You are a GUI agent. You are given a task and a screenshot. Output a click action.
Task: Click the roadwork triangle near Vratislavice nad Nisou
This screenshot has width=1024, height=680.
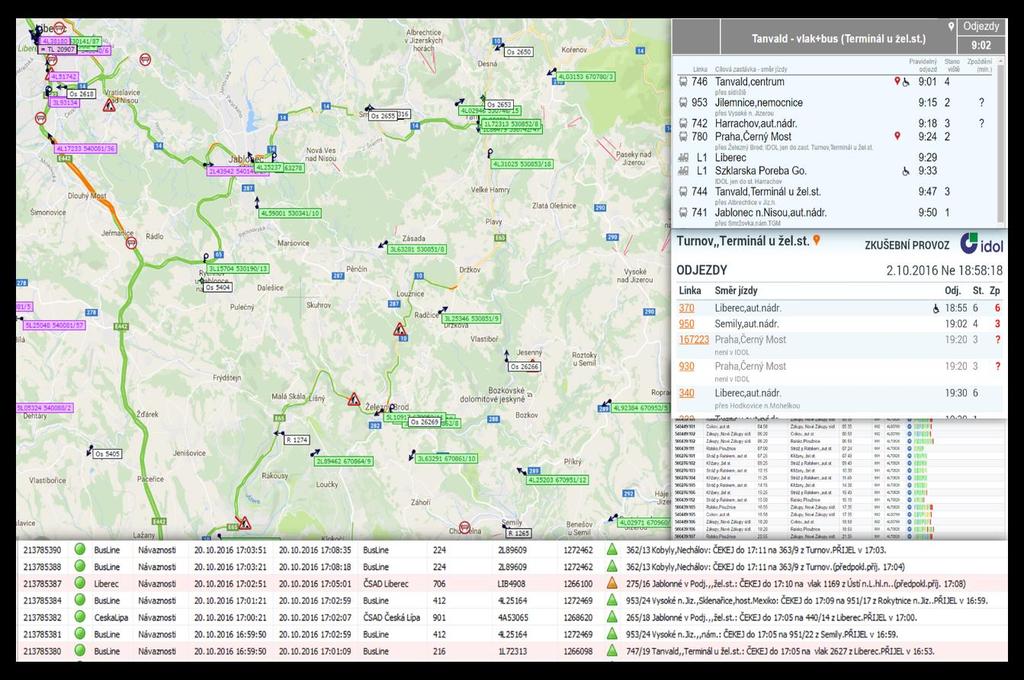(109, 105)
